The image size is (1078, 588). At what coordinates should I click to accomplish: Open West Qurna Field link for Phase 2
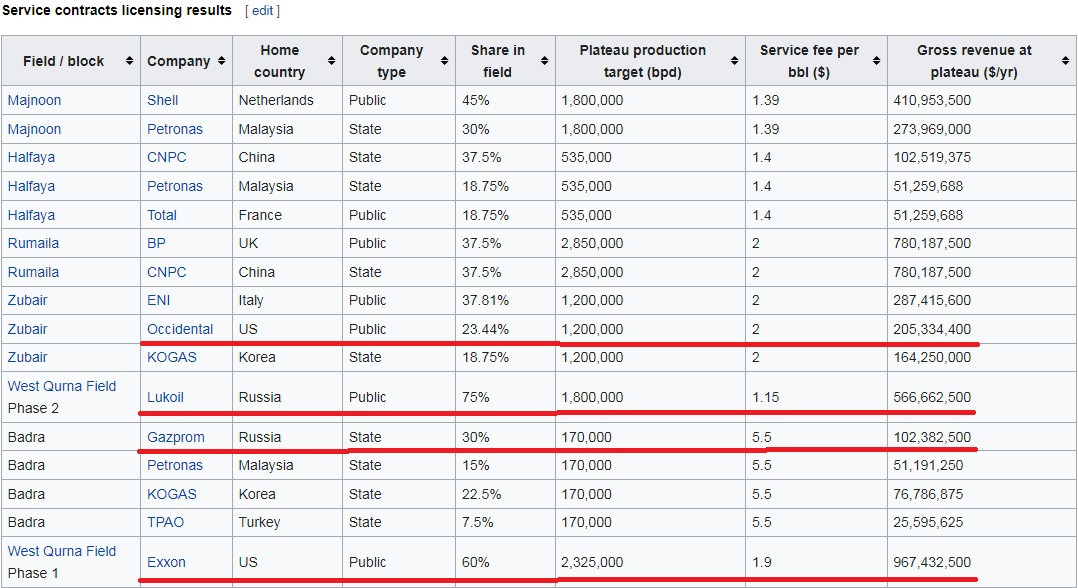click(62, 386)
